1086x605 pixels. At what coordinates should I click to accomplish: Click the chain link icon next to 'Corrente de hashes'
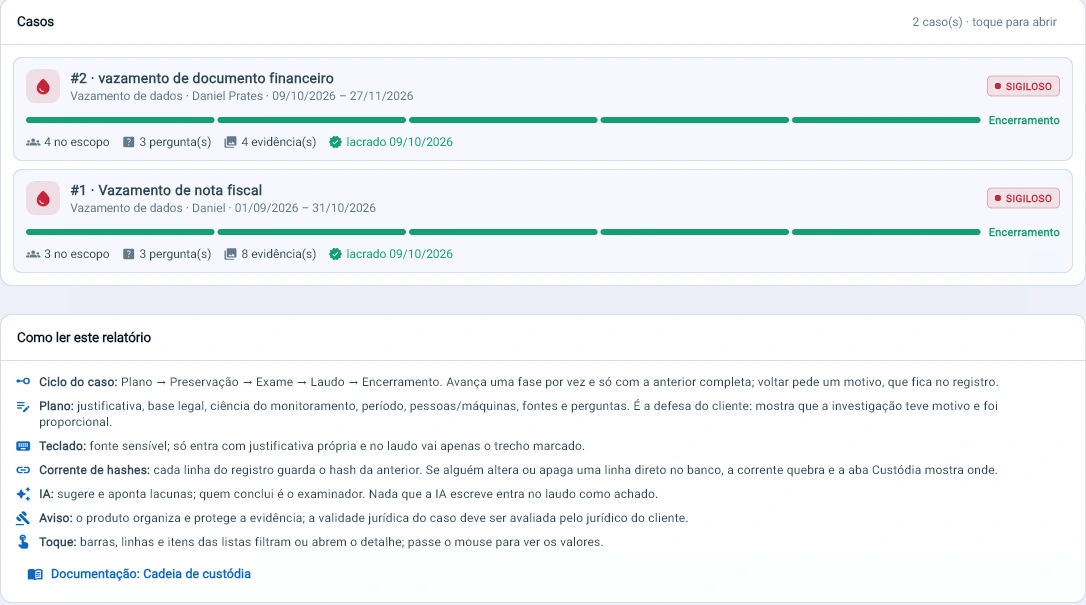pyautogui.click(x=23, y=470)
